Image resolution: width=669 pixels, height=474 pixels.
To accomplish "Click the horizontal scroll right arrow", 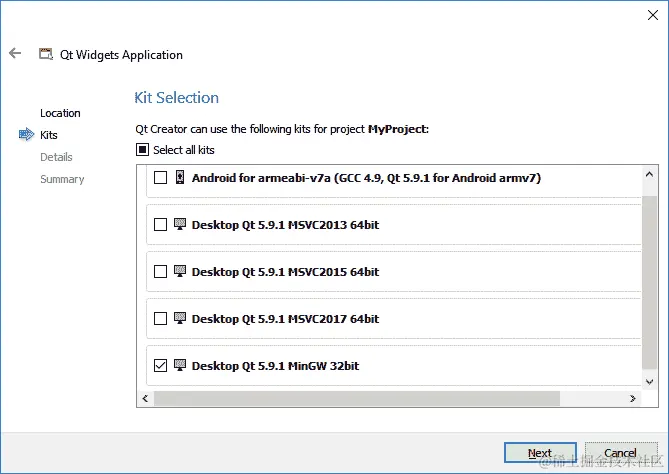I will 633,398.
